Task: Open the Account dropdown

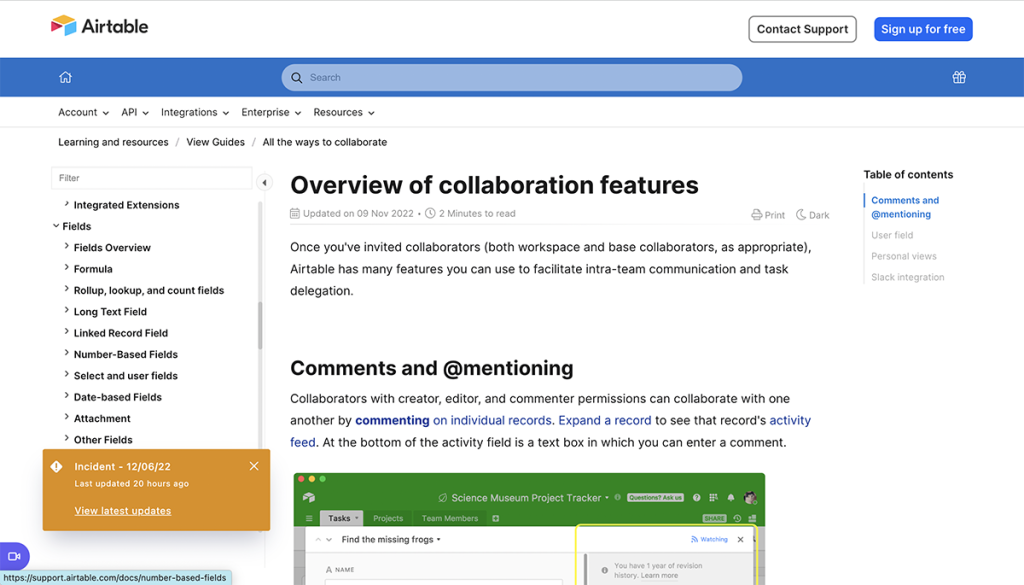Action: coord(82,112)
